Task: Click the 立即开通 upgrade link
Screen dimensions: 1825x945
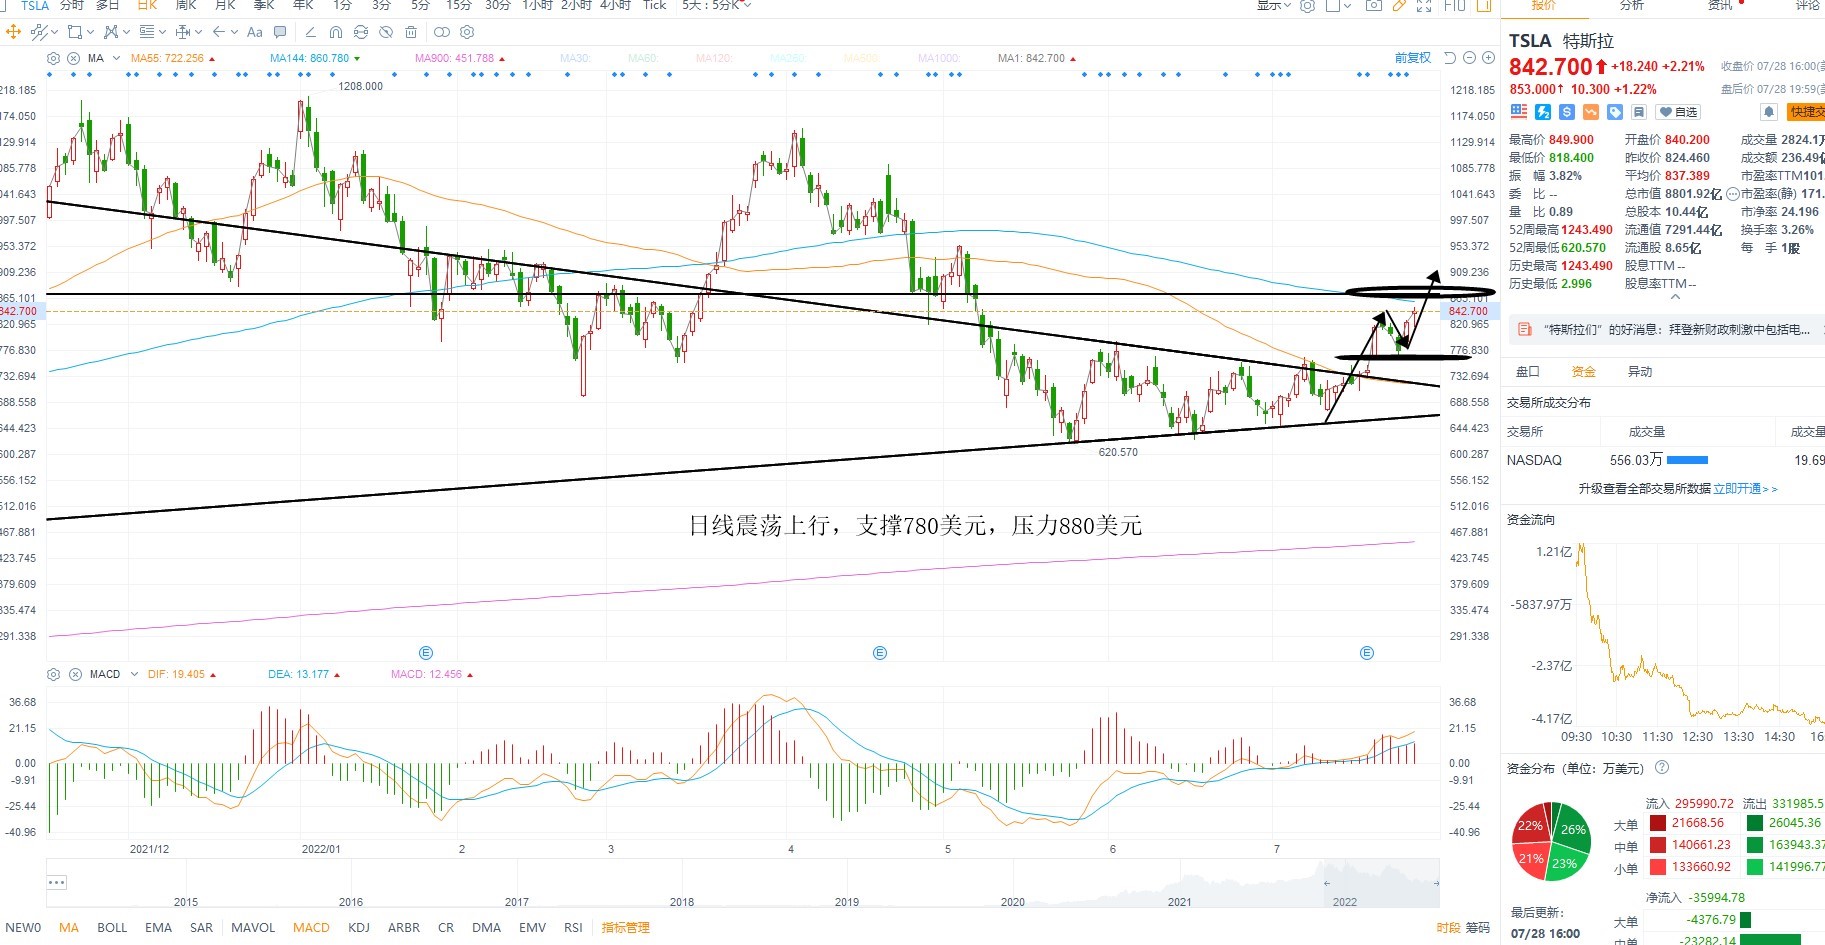Action: pyautogui.click(x=1745, y=489)
